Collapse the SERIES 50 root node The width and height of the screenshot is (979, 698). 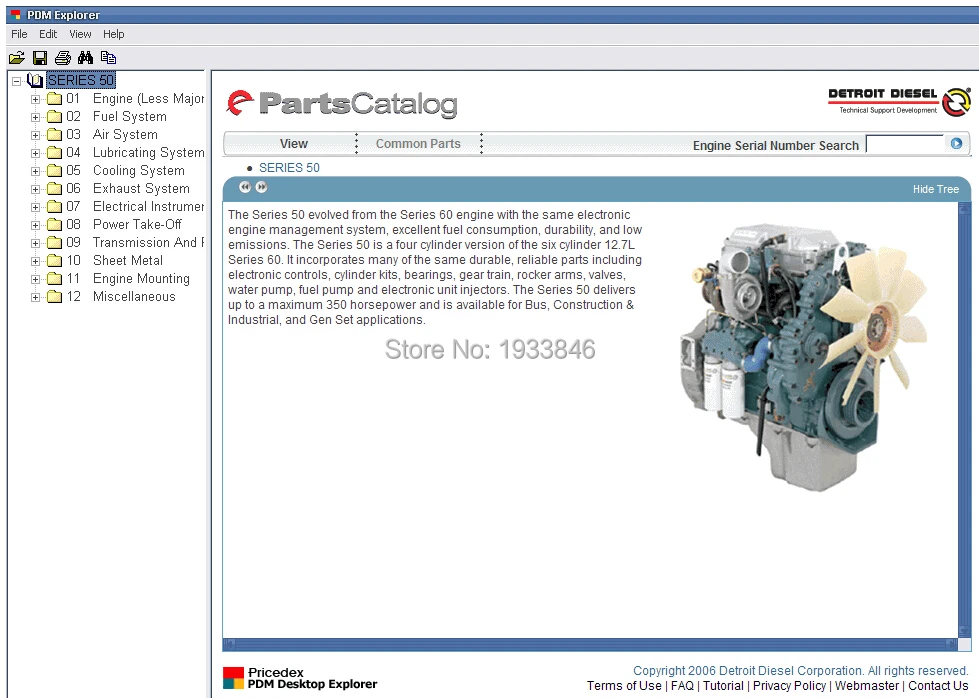[17, 81]
